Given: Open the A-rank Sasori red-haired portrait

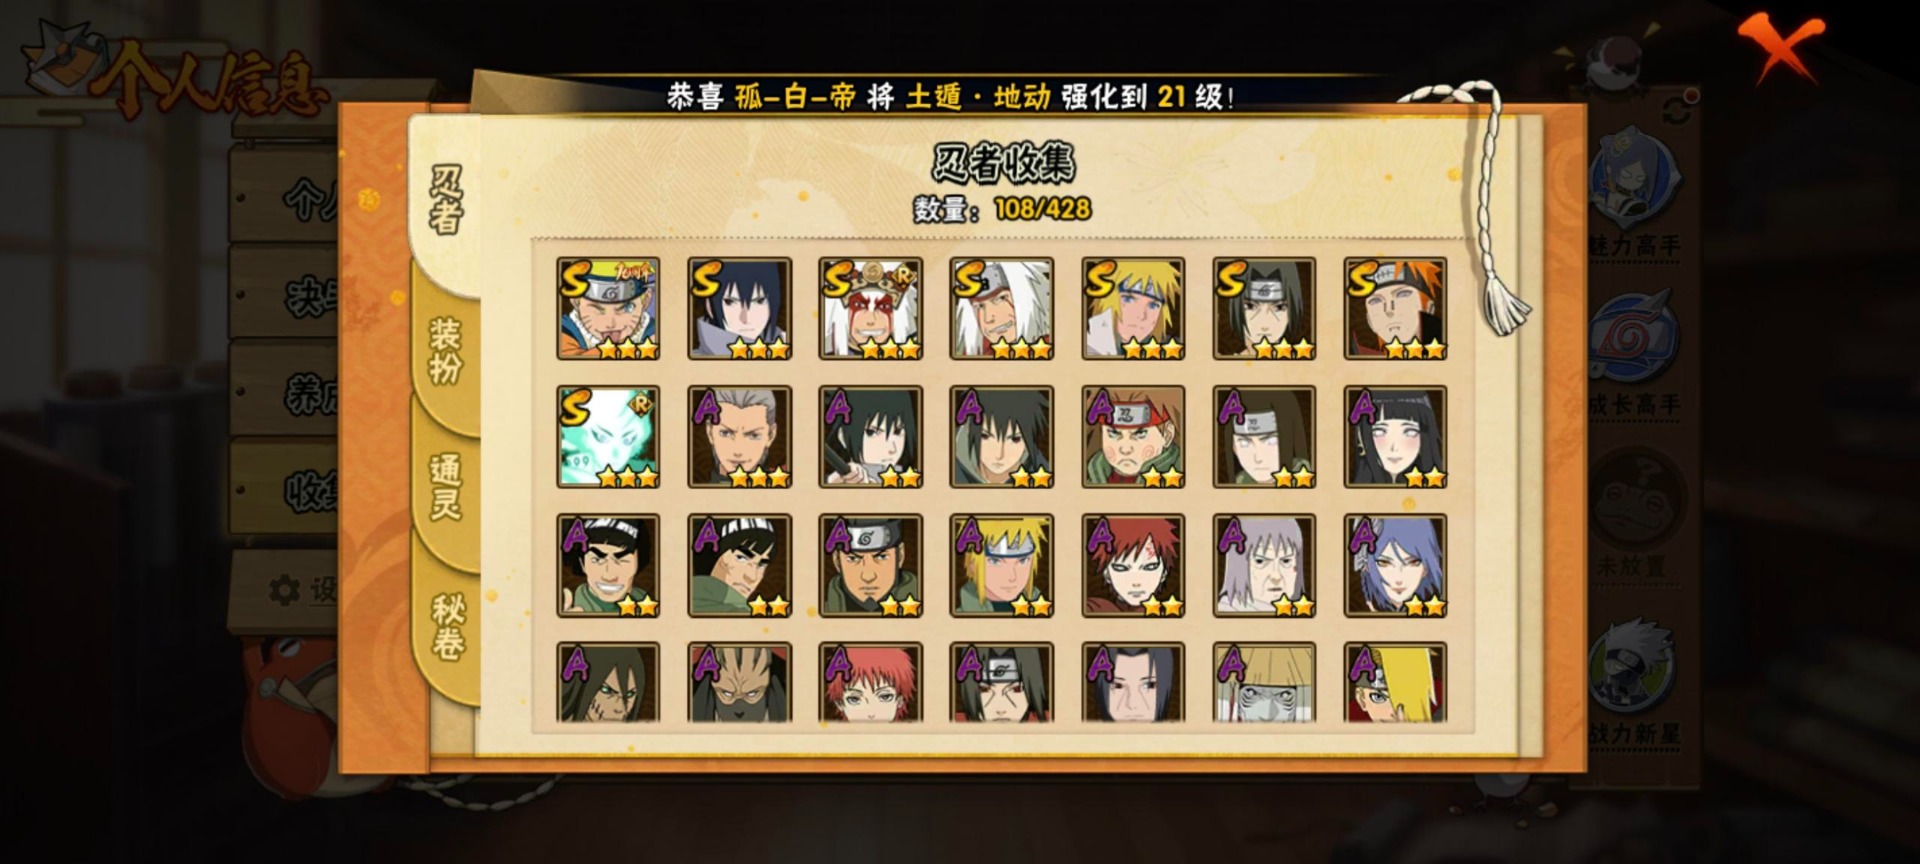Looking at the screenshot, I should pyautogui.click(x=870, y=682).
